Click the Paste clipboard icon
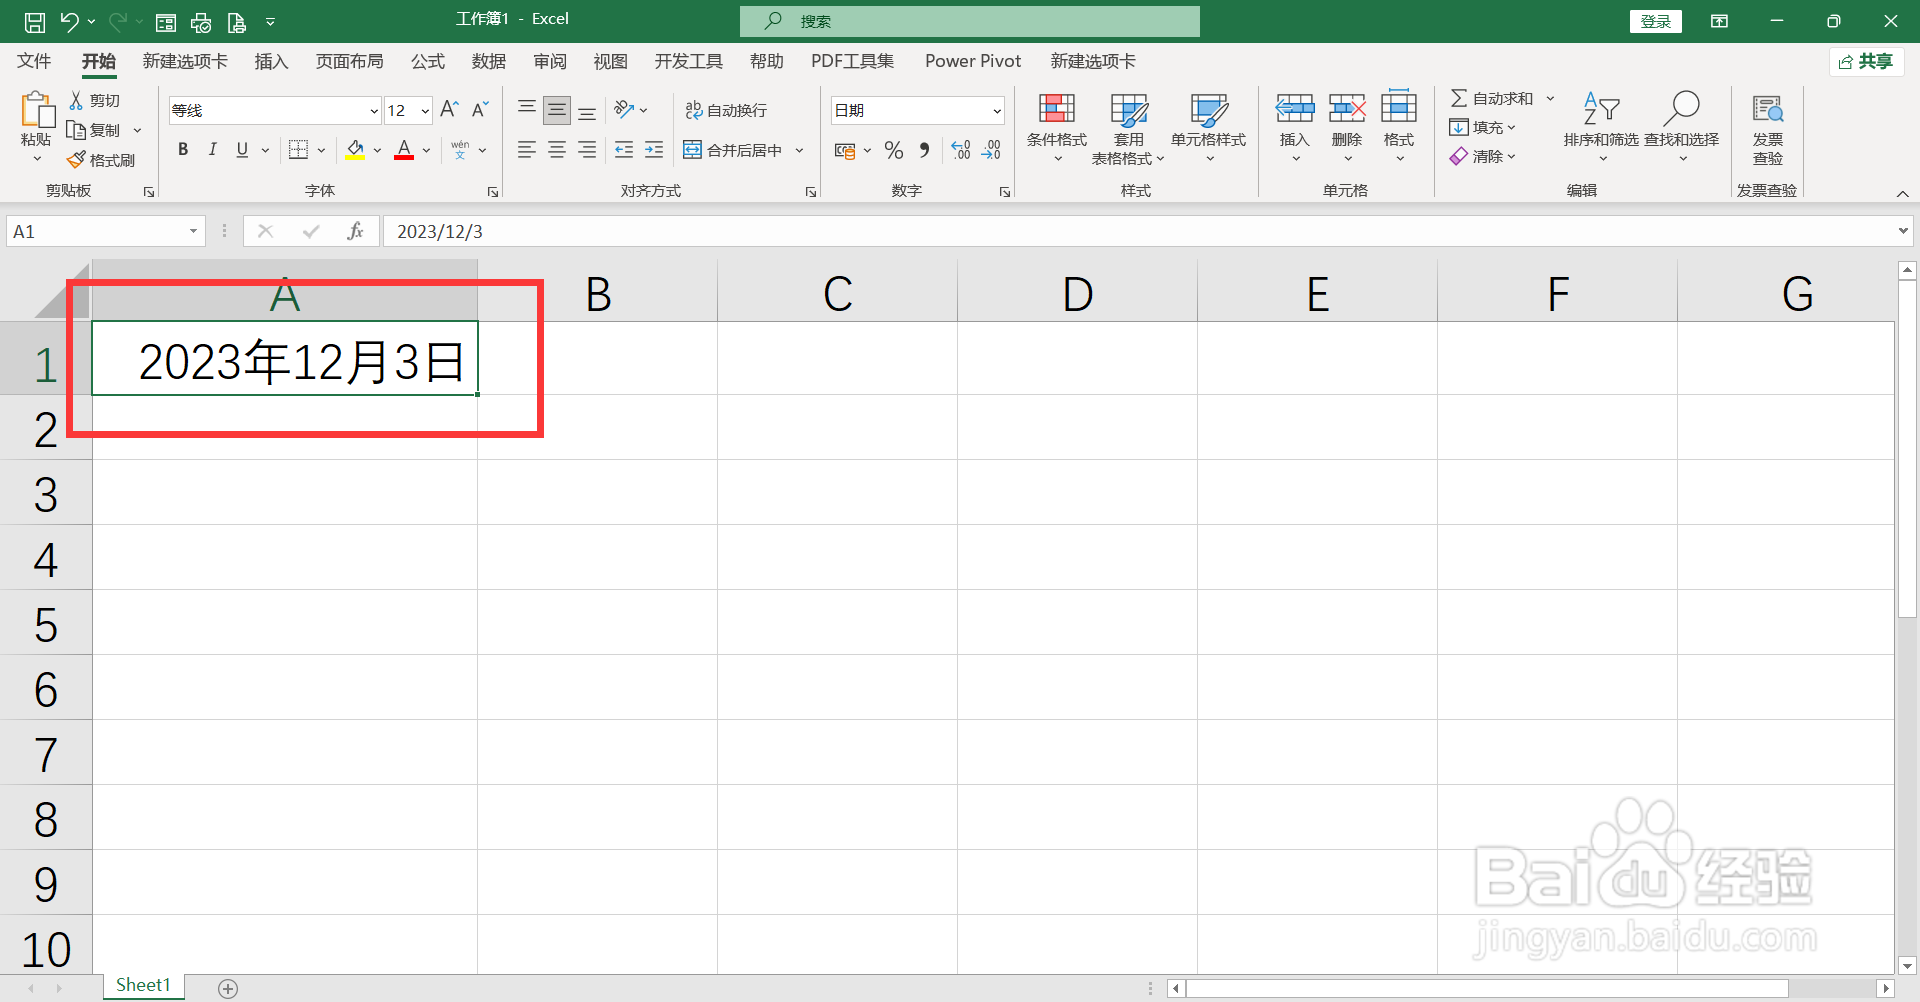The width and height of the screenshot is (1920, 1002). click(37, 110)
